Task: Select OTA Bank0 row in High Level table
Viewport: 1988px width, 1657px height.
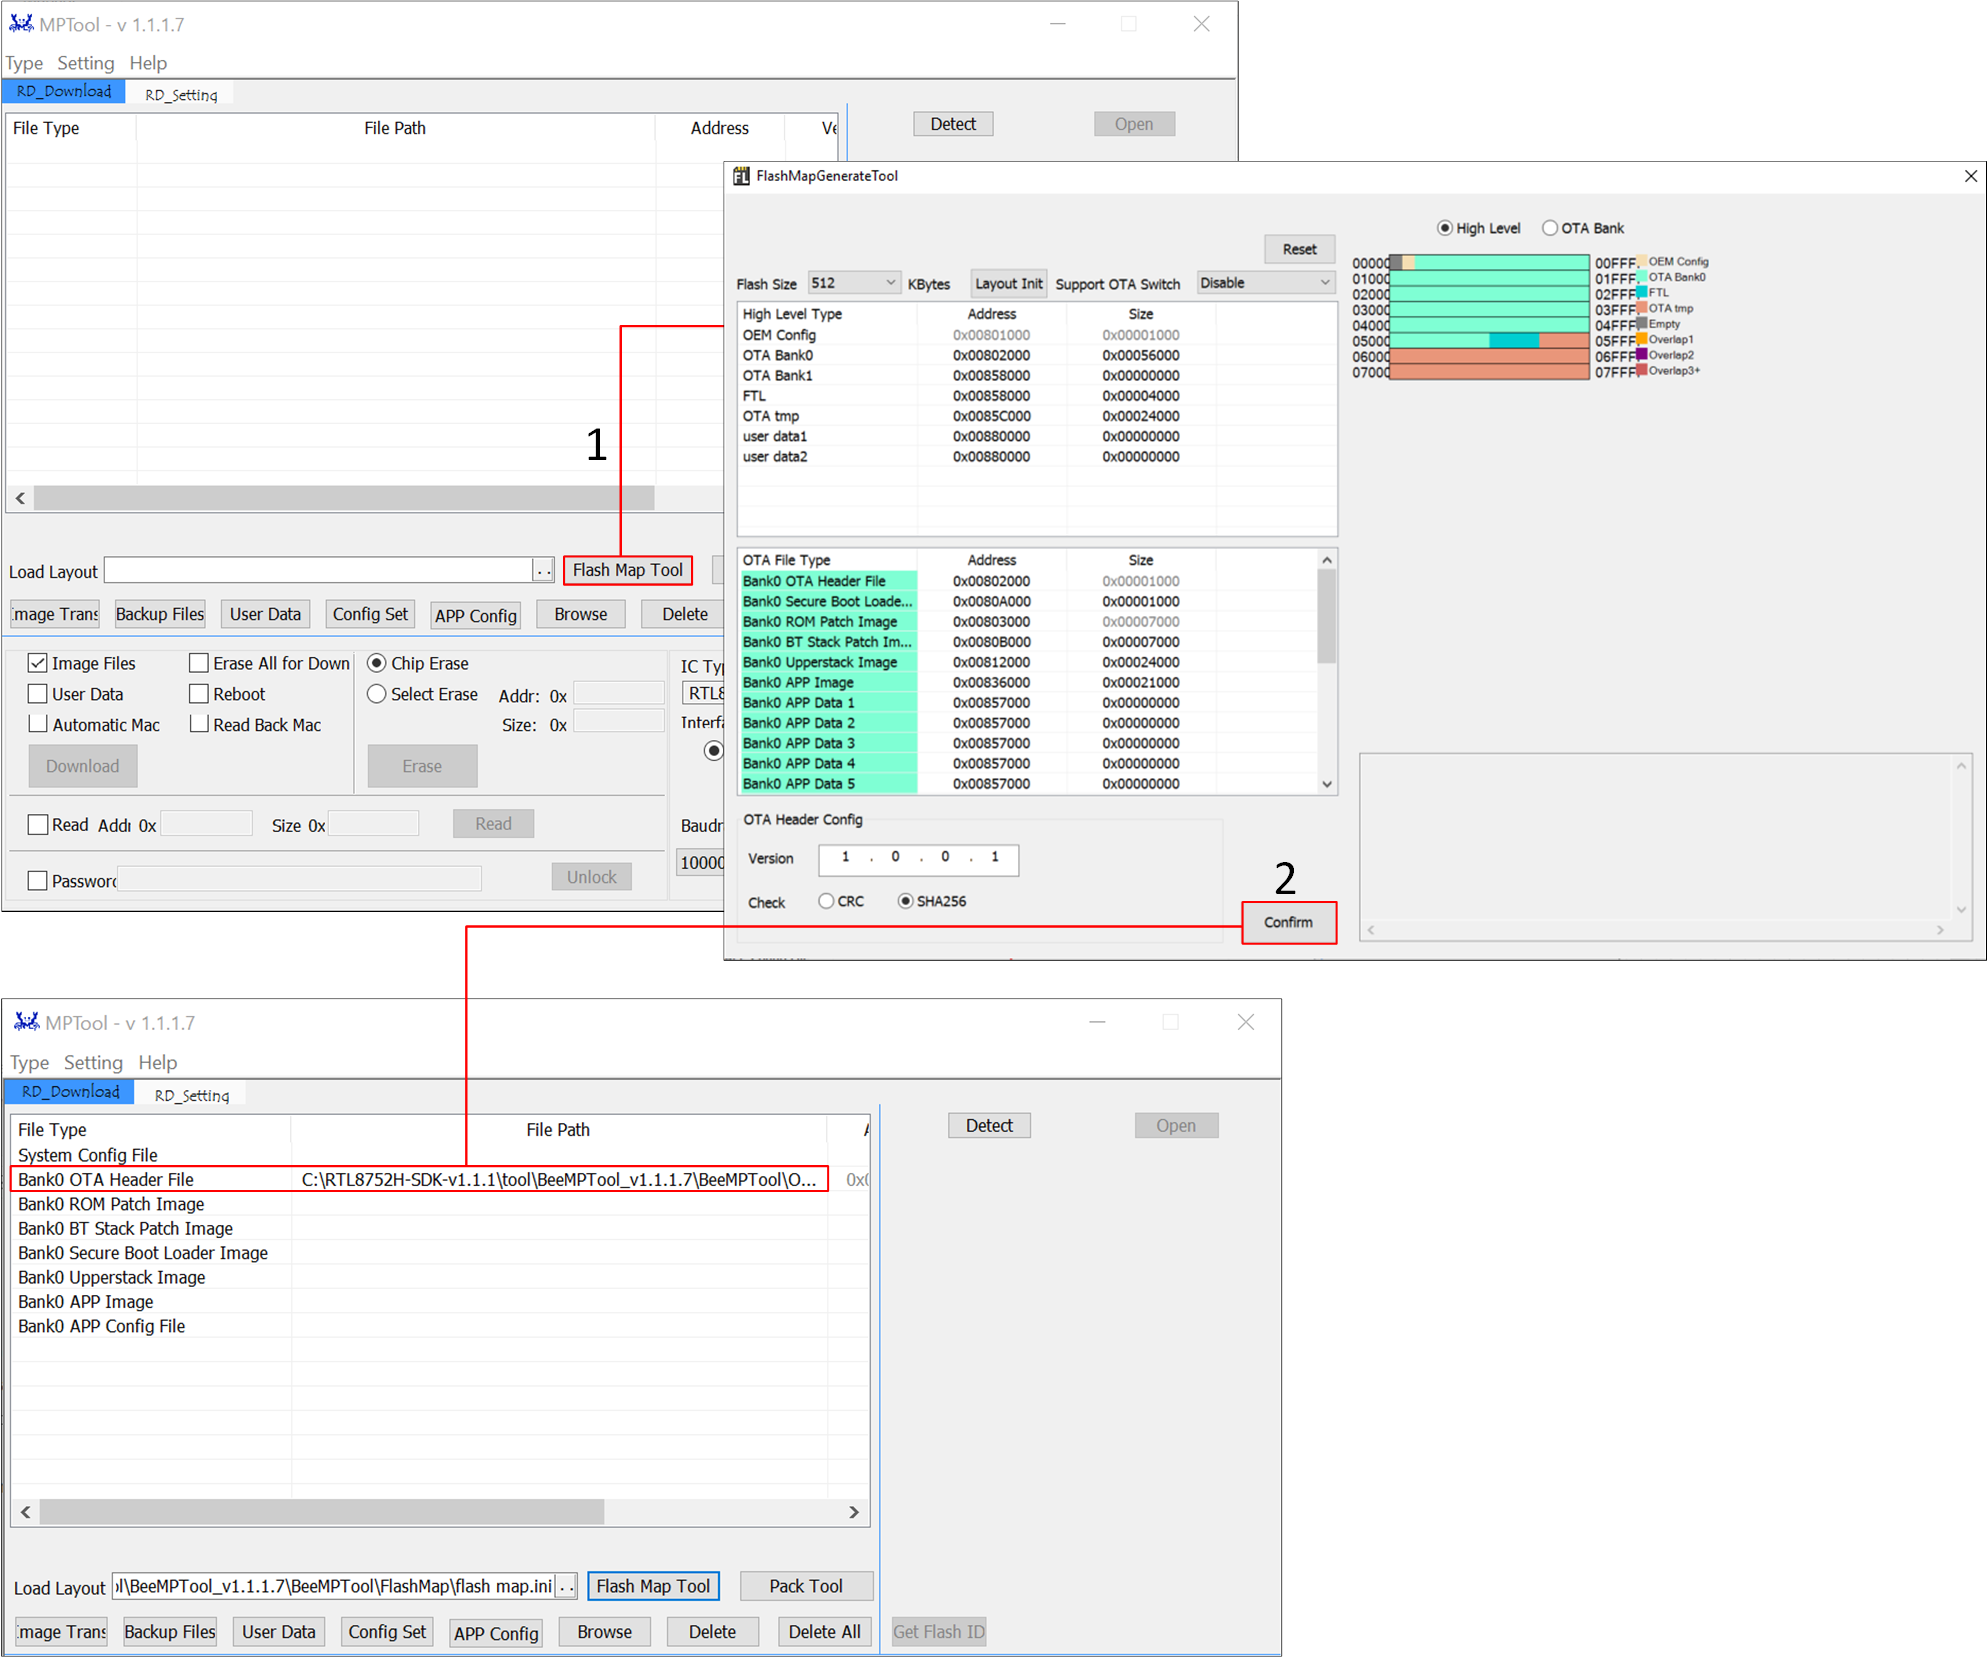Action: 1036,355
